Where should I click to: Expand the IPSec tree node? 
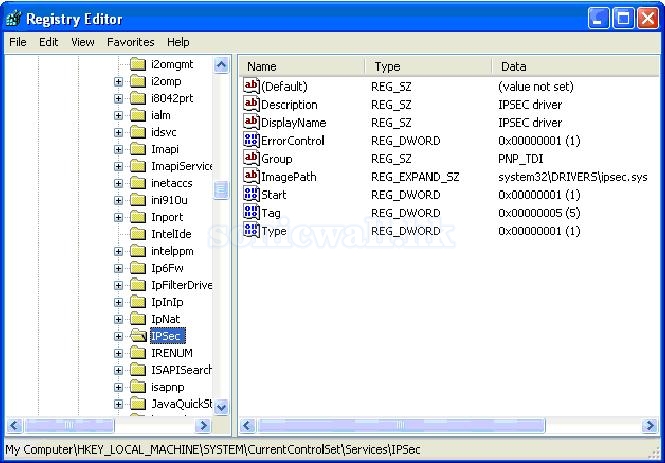118,336
